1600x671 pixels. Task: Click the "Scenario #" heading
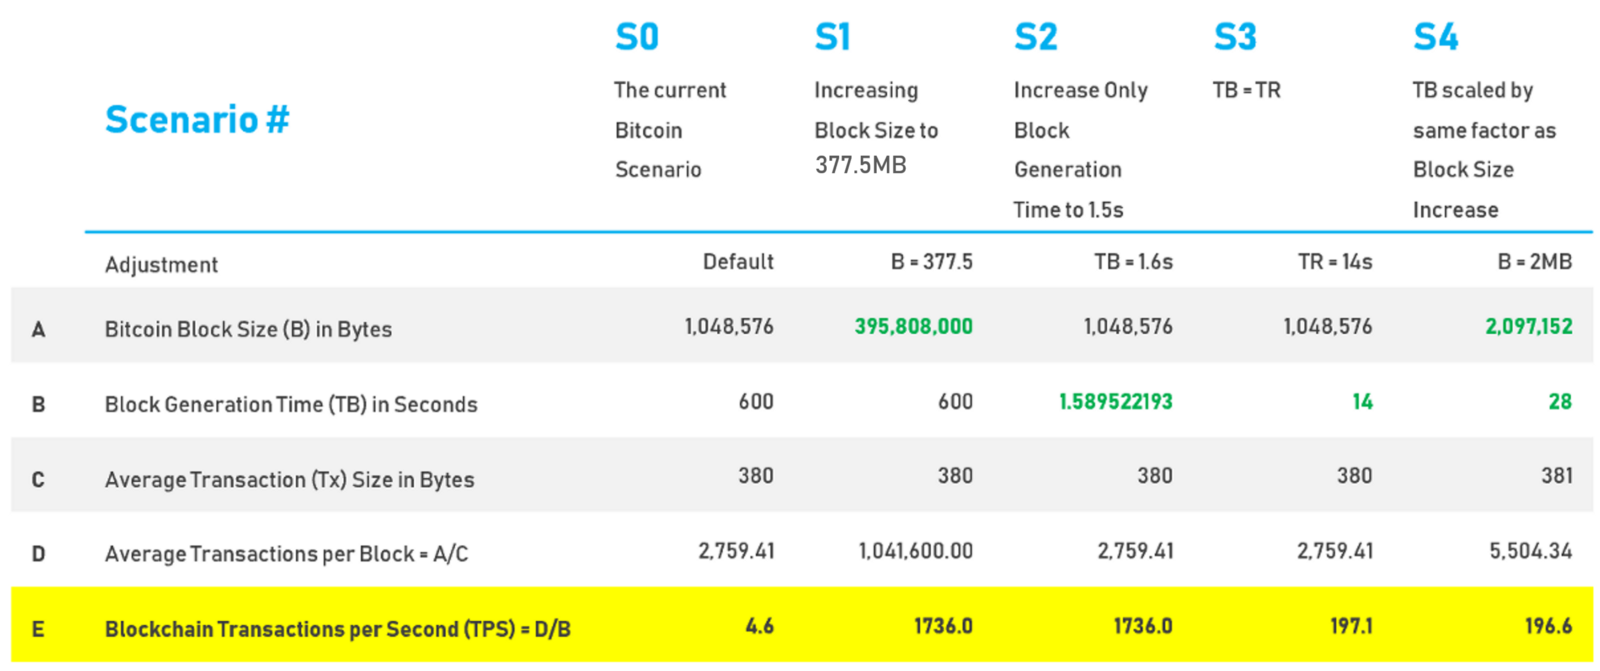[x=197, y=120]
